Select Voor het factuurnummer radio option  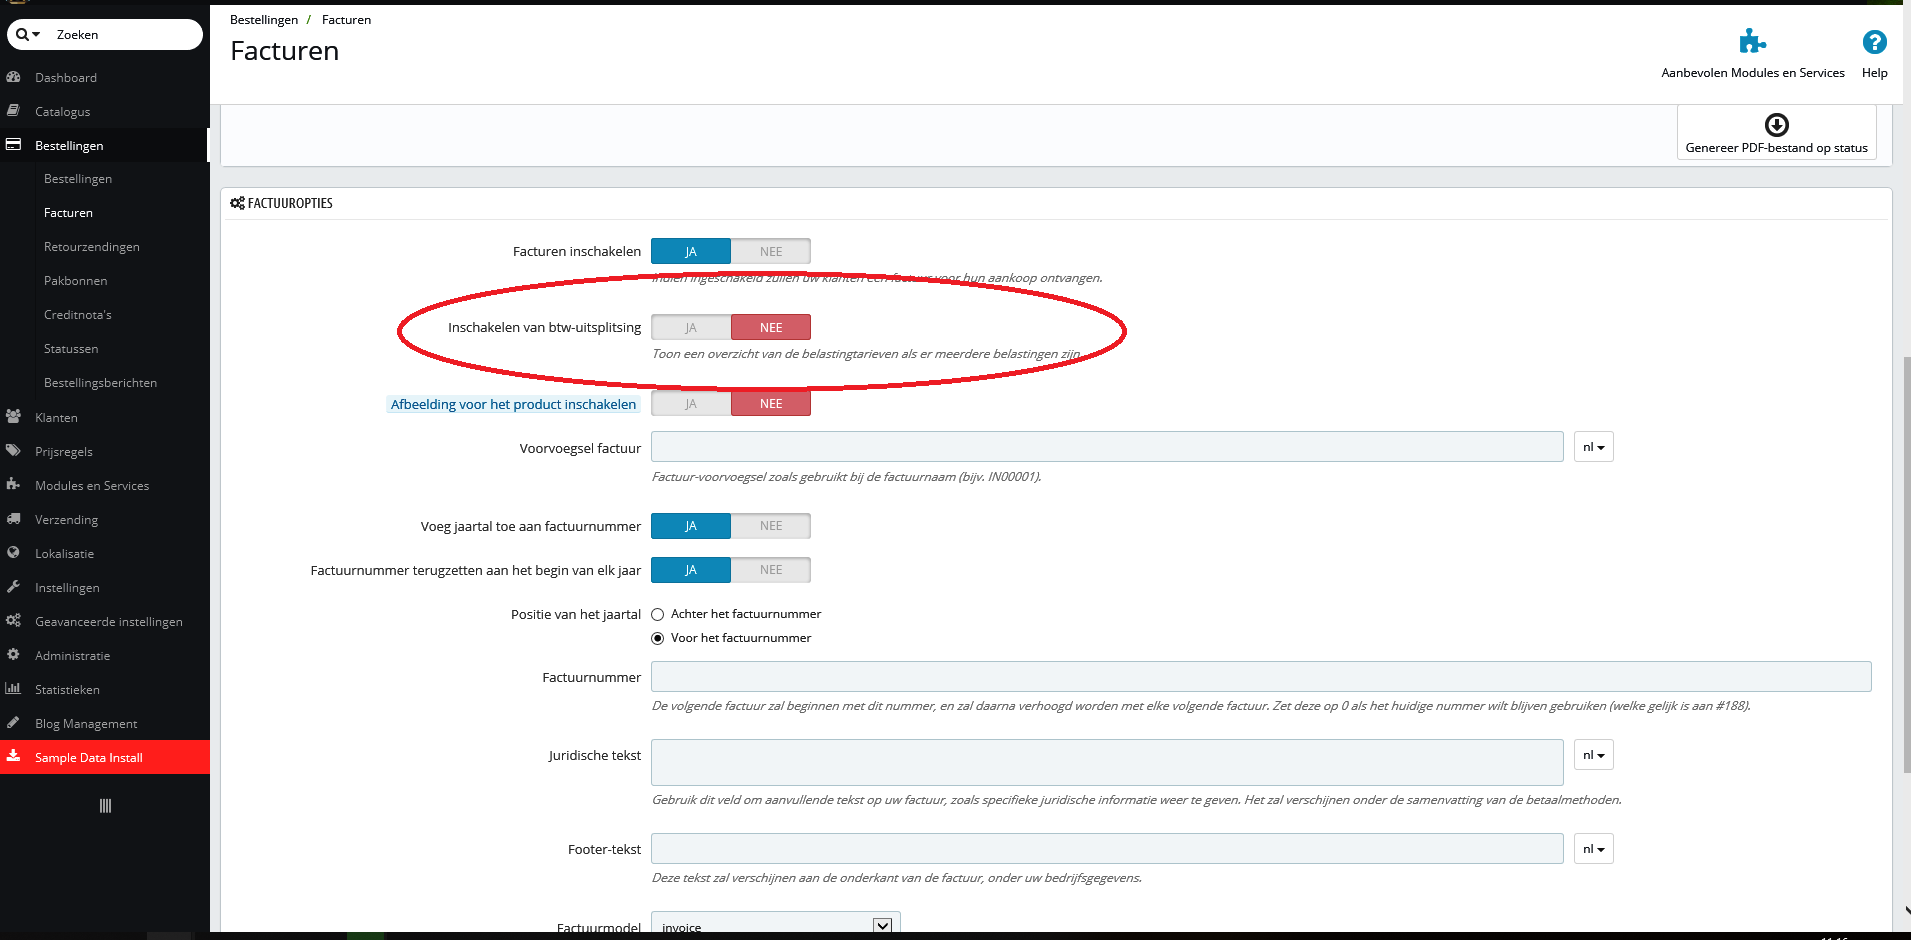[658, 638]
